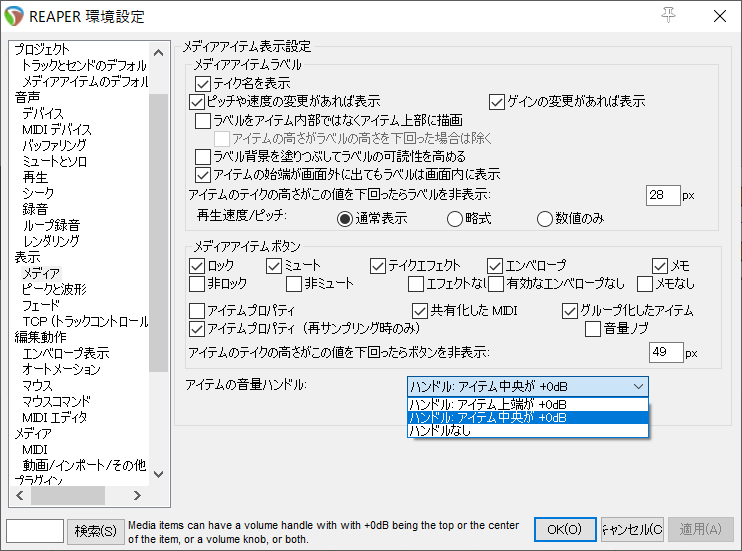Click 検索(S) button
Image resolution: width=742 pixels, height=551 pixels.
click(96, 531)
